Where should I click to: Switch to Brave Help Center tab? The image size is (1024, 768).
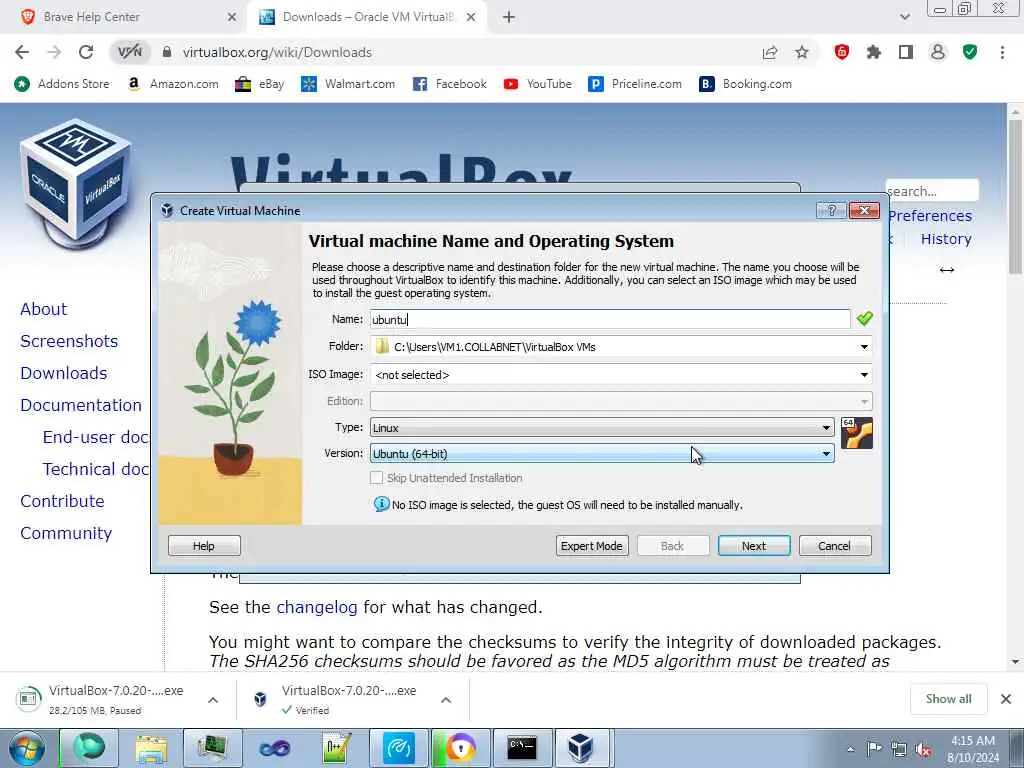coord(129,17)
